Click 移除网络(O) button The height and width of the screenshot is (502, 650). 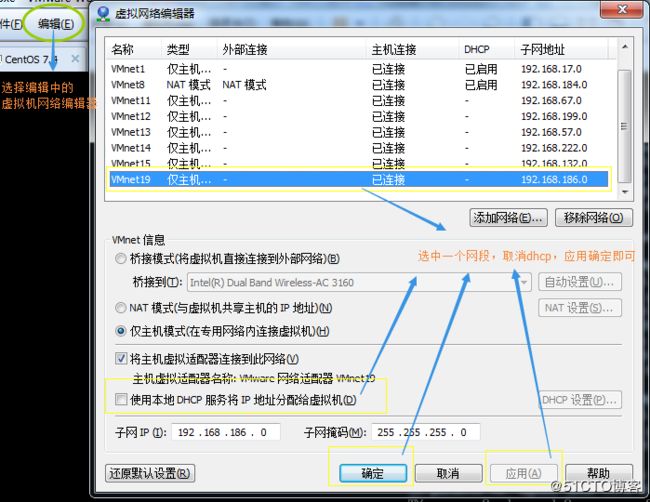[x=594, y=218]
